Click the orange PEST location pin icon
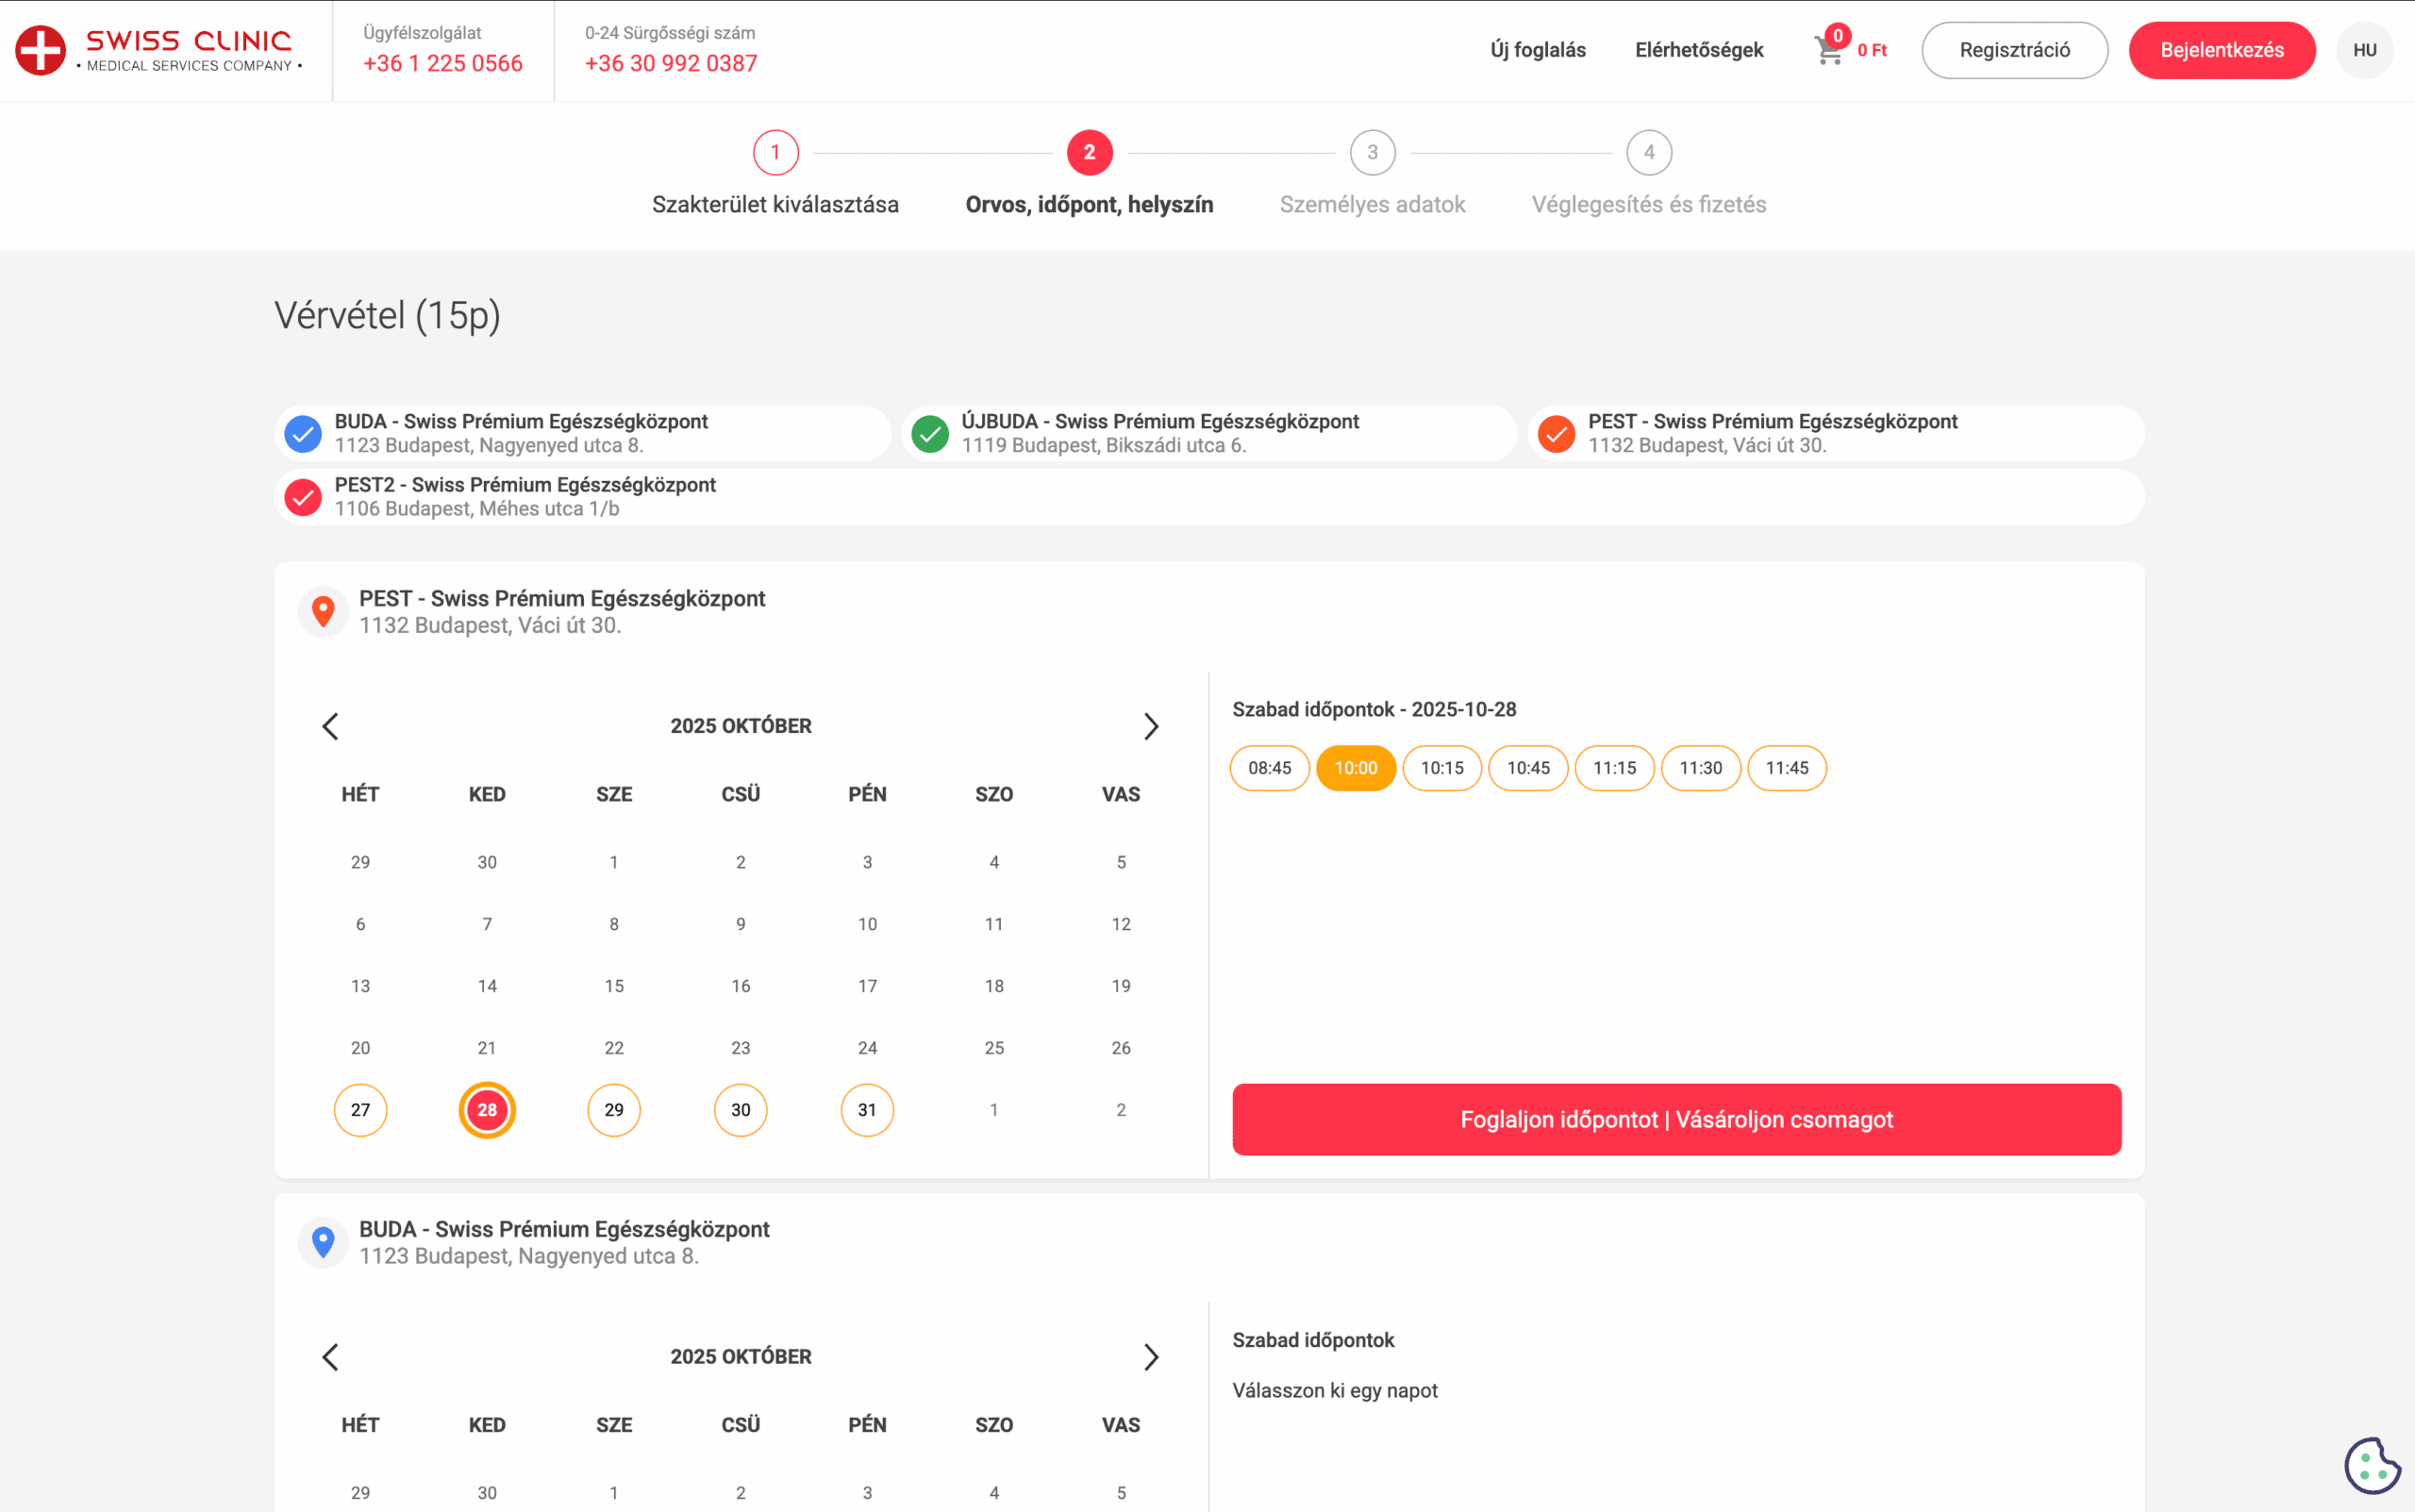This screenshot has height=1512, width=2415. [323, 611]
